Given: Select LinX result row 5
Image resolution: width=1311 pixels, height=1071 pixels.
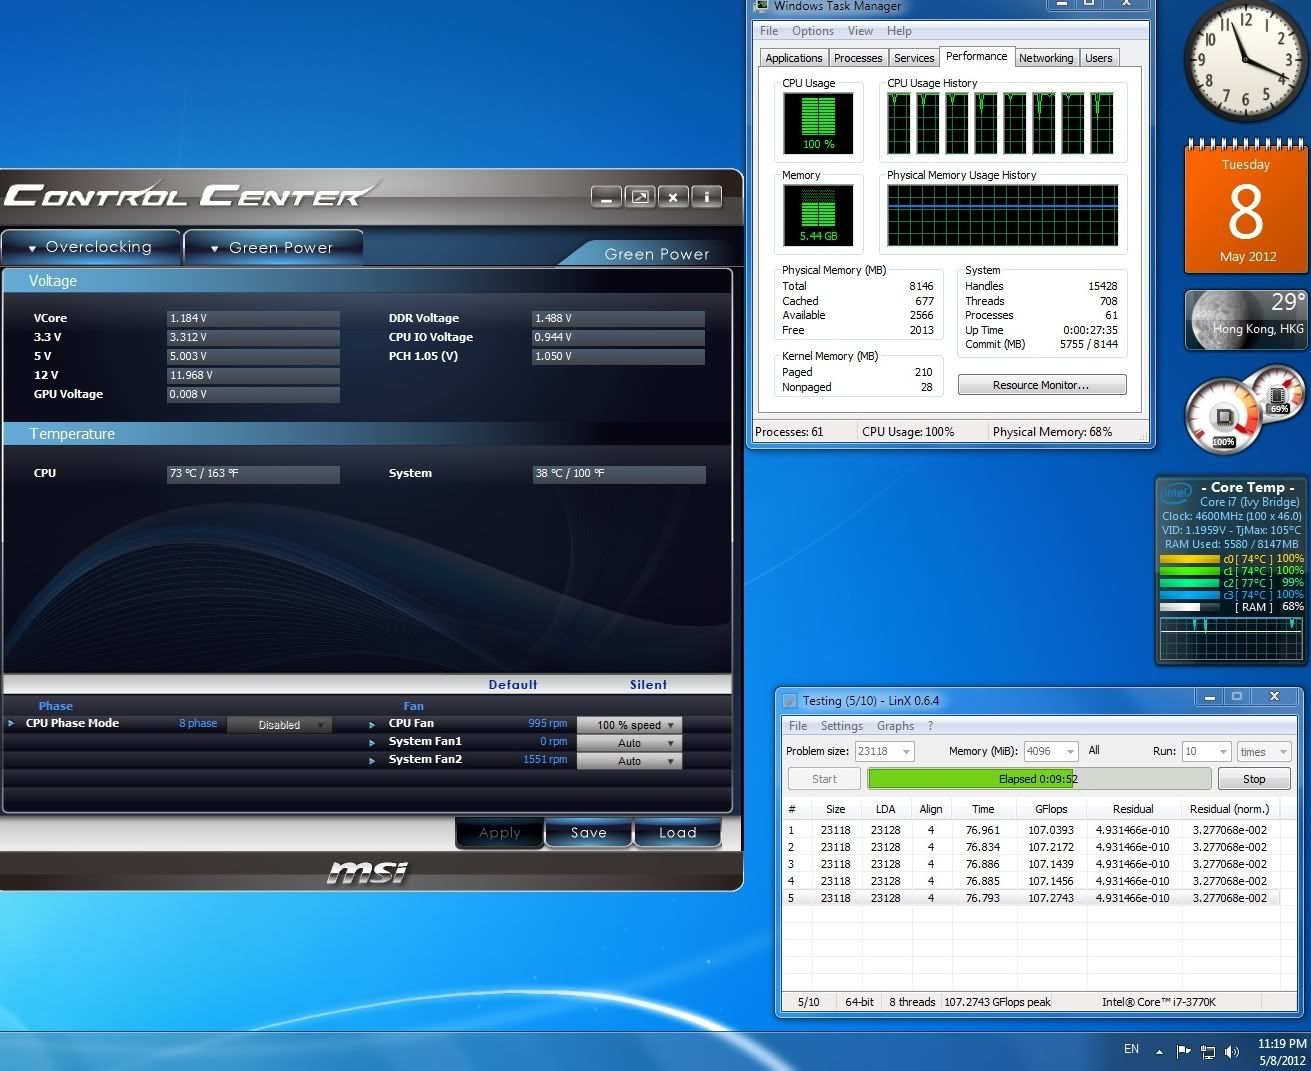Looking at the screenshot, I should click(1031, 898).
